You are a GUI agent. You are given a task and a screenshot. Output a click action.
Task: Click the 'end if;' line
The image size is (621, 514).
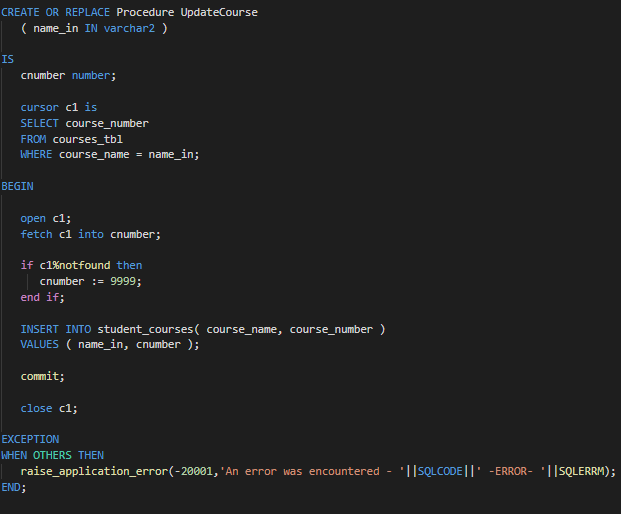pyautogui.click(x=42, y=297)
